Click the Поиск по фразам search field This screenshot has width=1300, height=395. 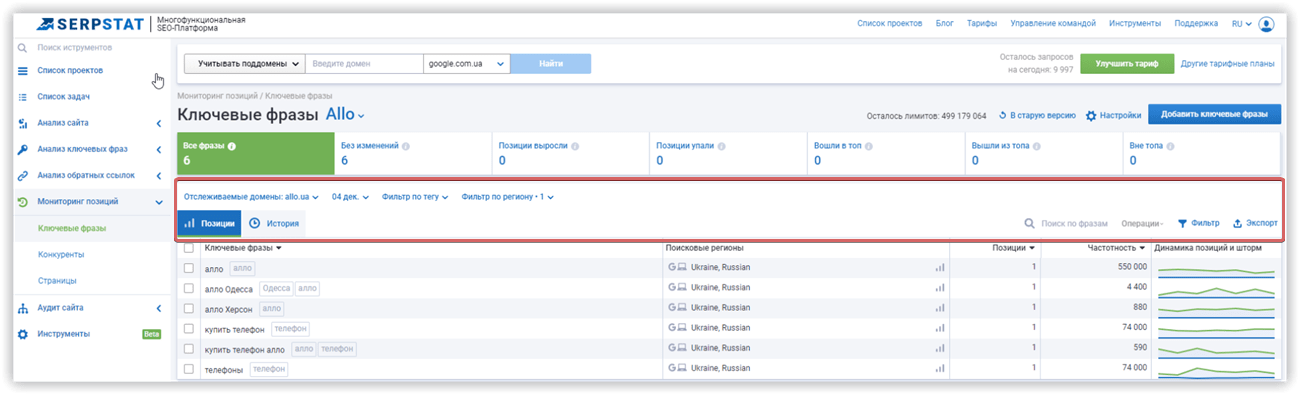[x=1066, y=224]
